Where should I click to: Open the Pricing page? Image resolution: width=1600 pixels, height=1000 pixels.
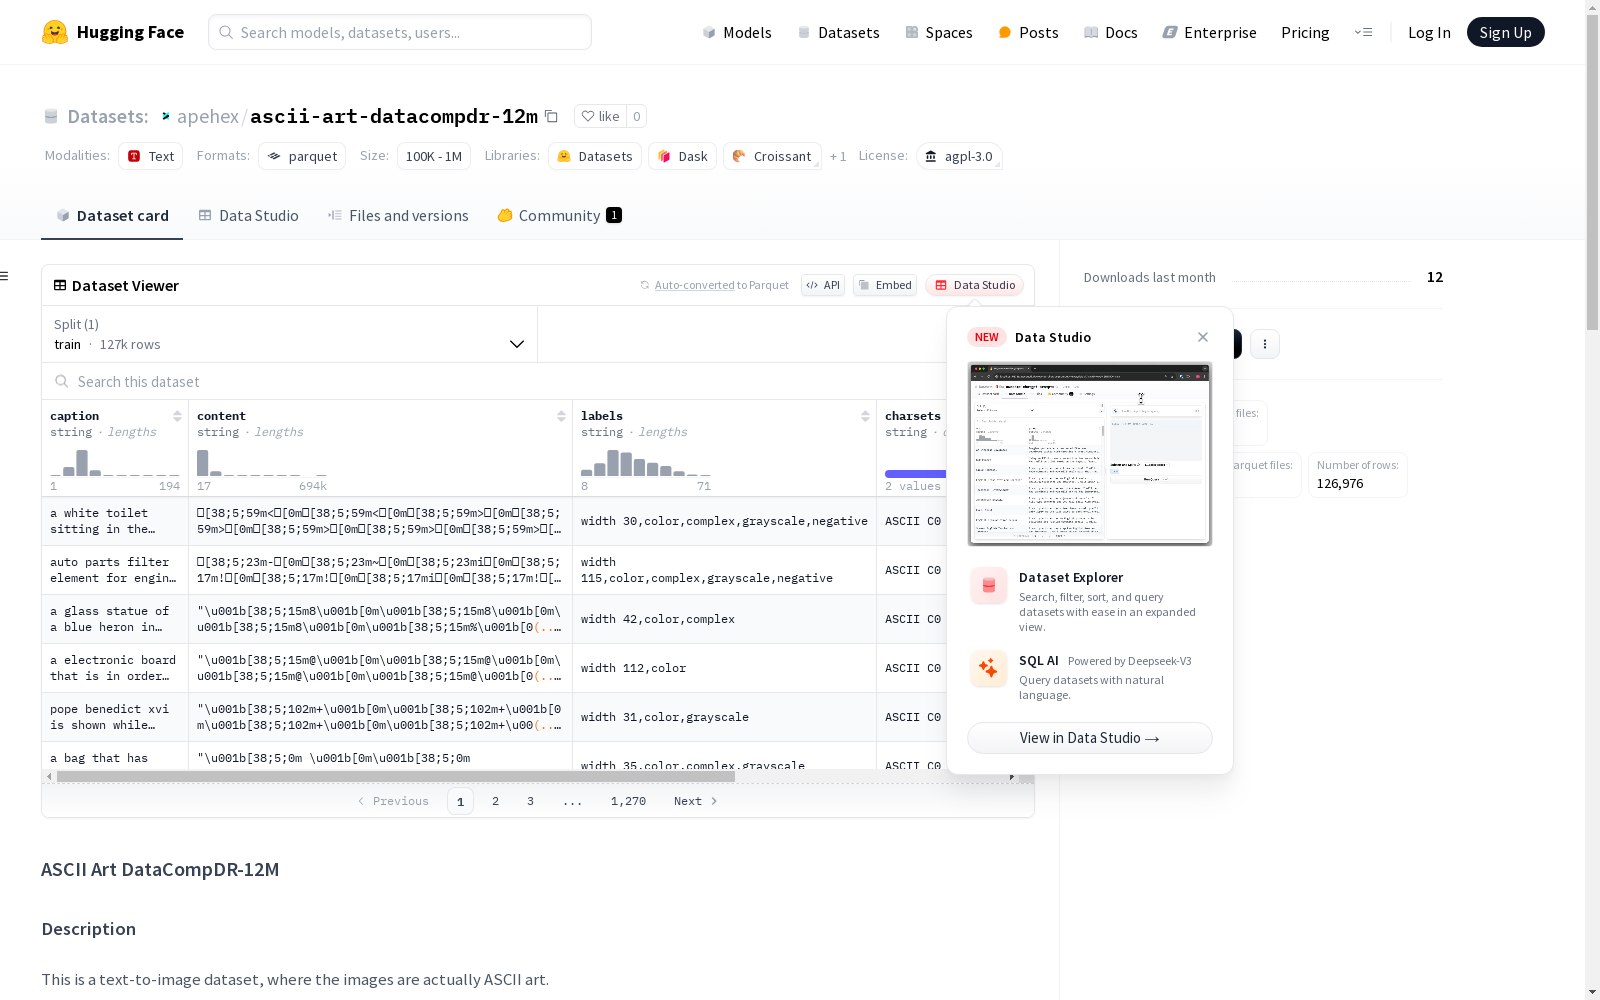click(1305, 32)
